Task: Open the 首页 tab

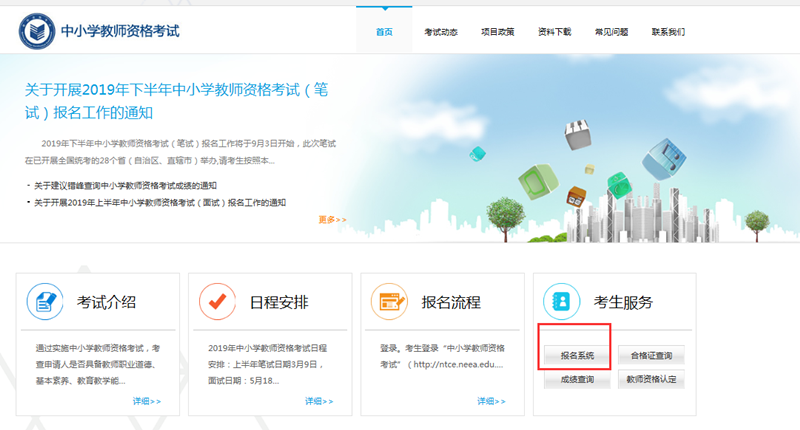Action: [x=385, y=32]
